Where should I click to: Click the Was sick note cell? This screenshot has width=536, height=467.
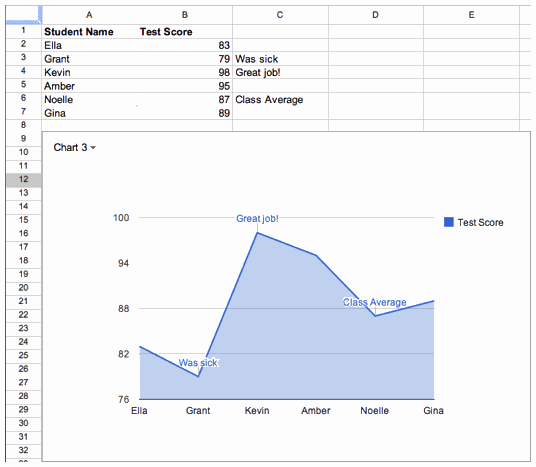(x=280, y=59)
